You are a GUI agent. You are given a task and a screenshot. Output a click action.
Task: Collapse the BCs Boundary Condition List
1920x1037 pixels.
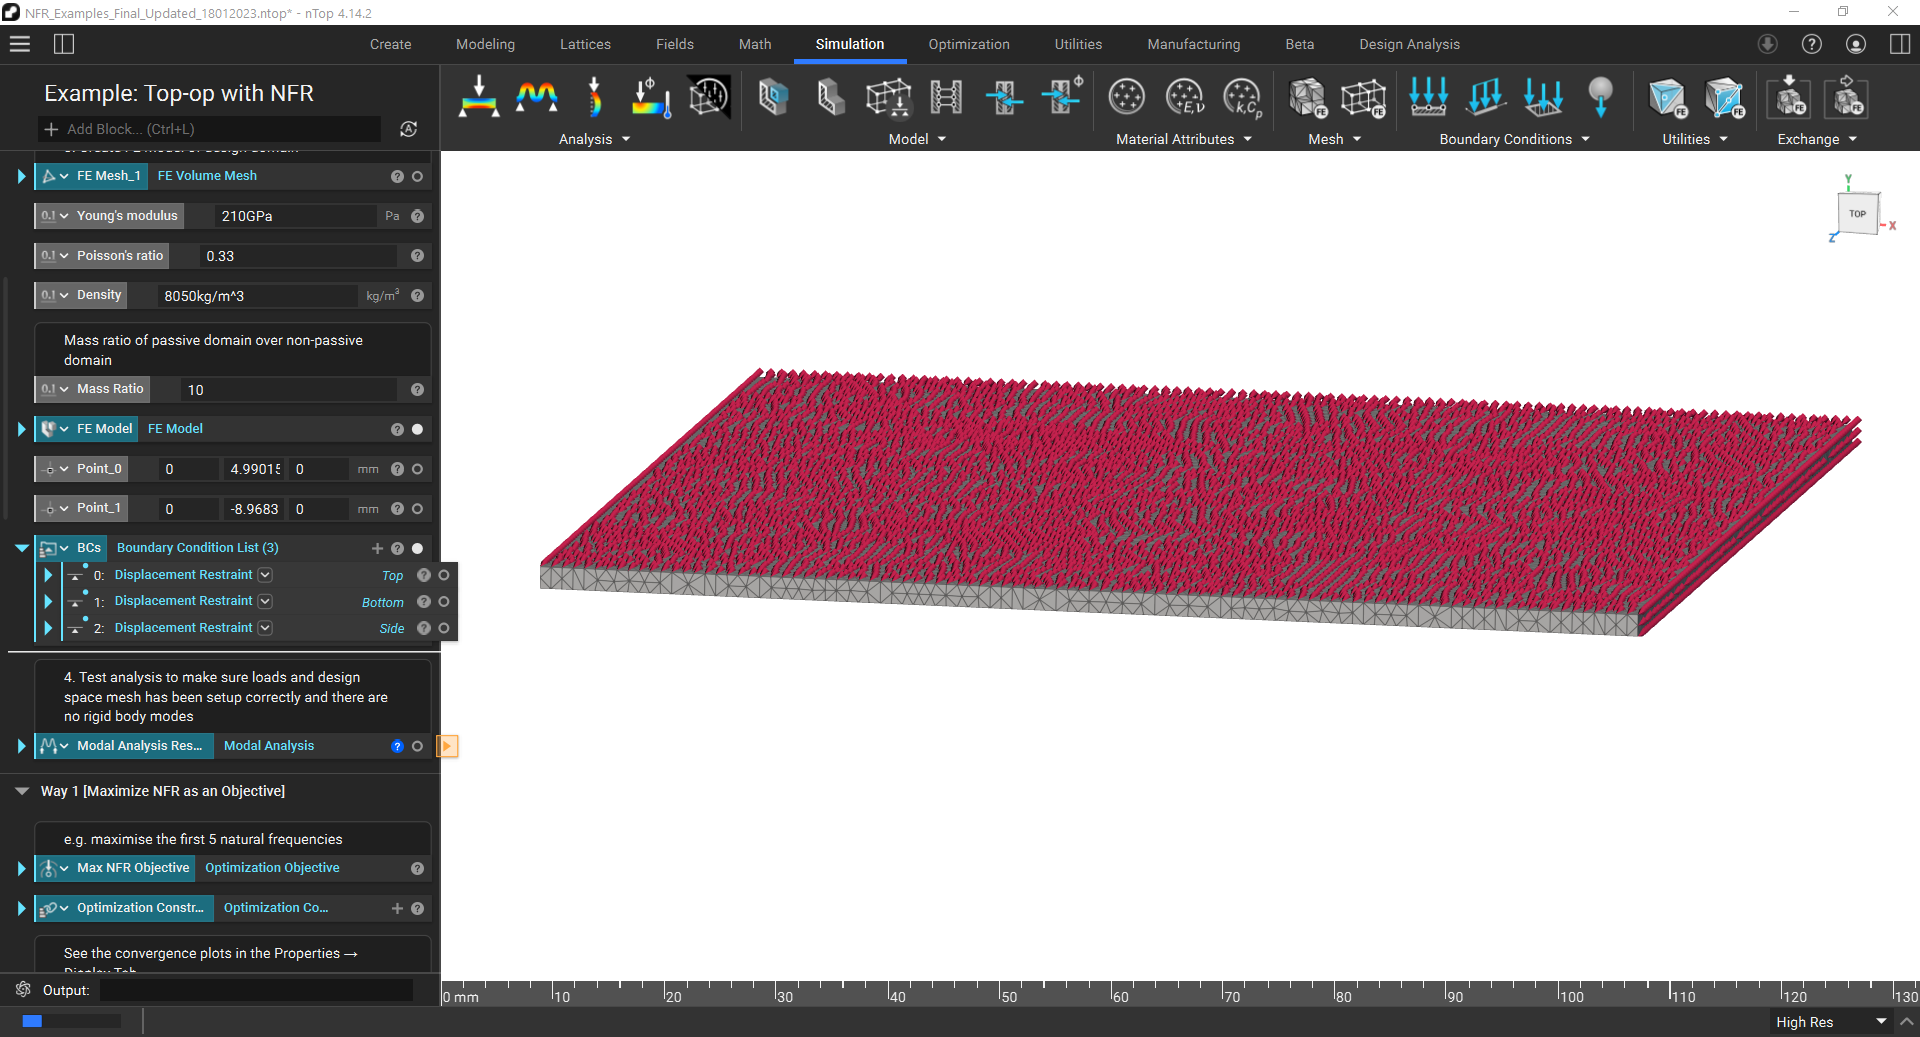21,548
